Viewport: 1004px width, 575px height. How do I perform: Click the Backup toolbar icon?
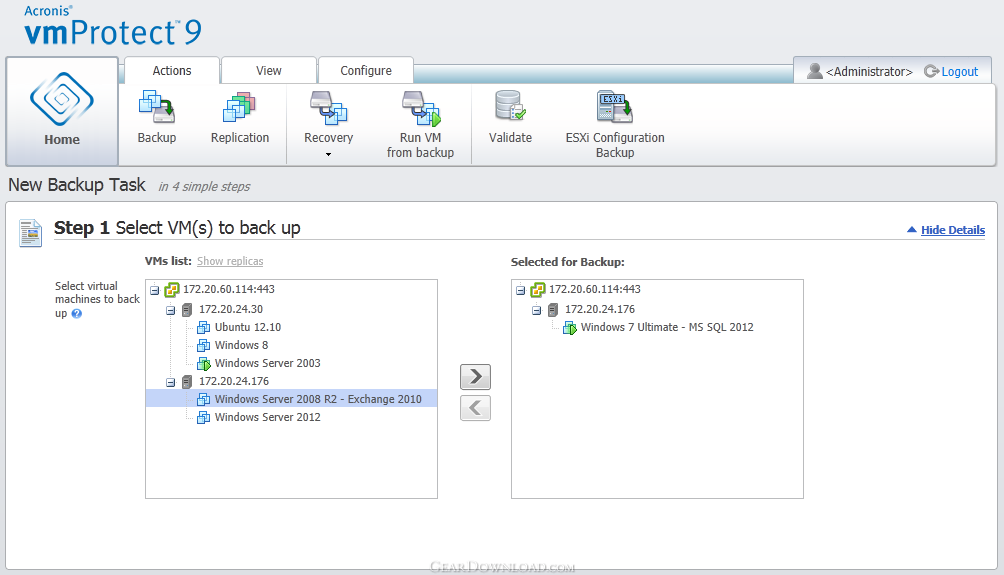(x=157, y=107)
